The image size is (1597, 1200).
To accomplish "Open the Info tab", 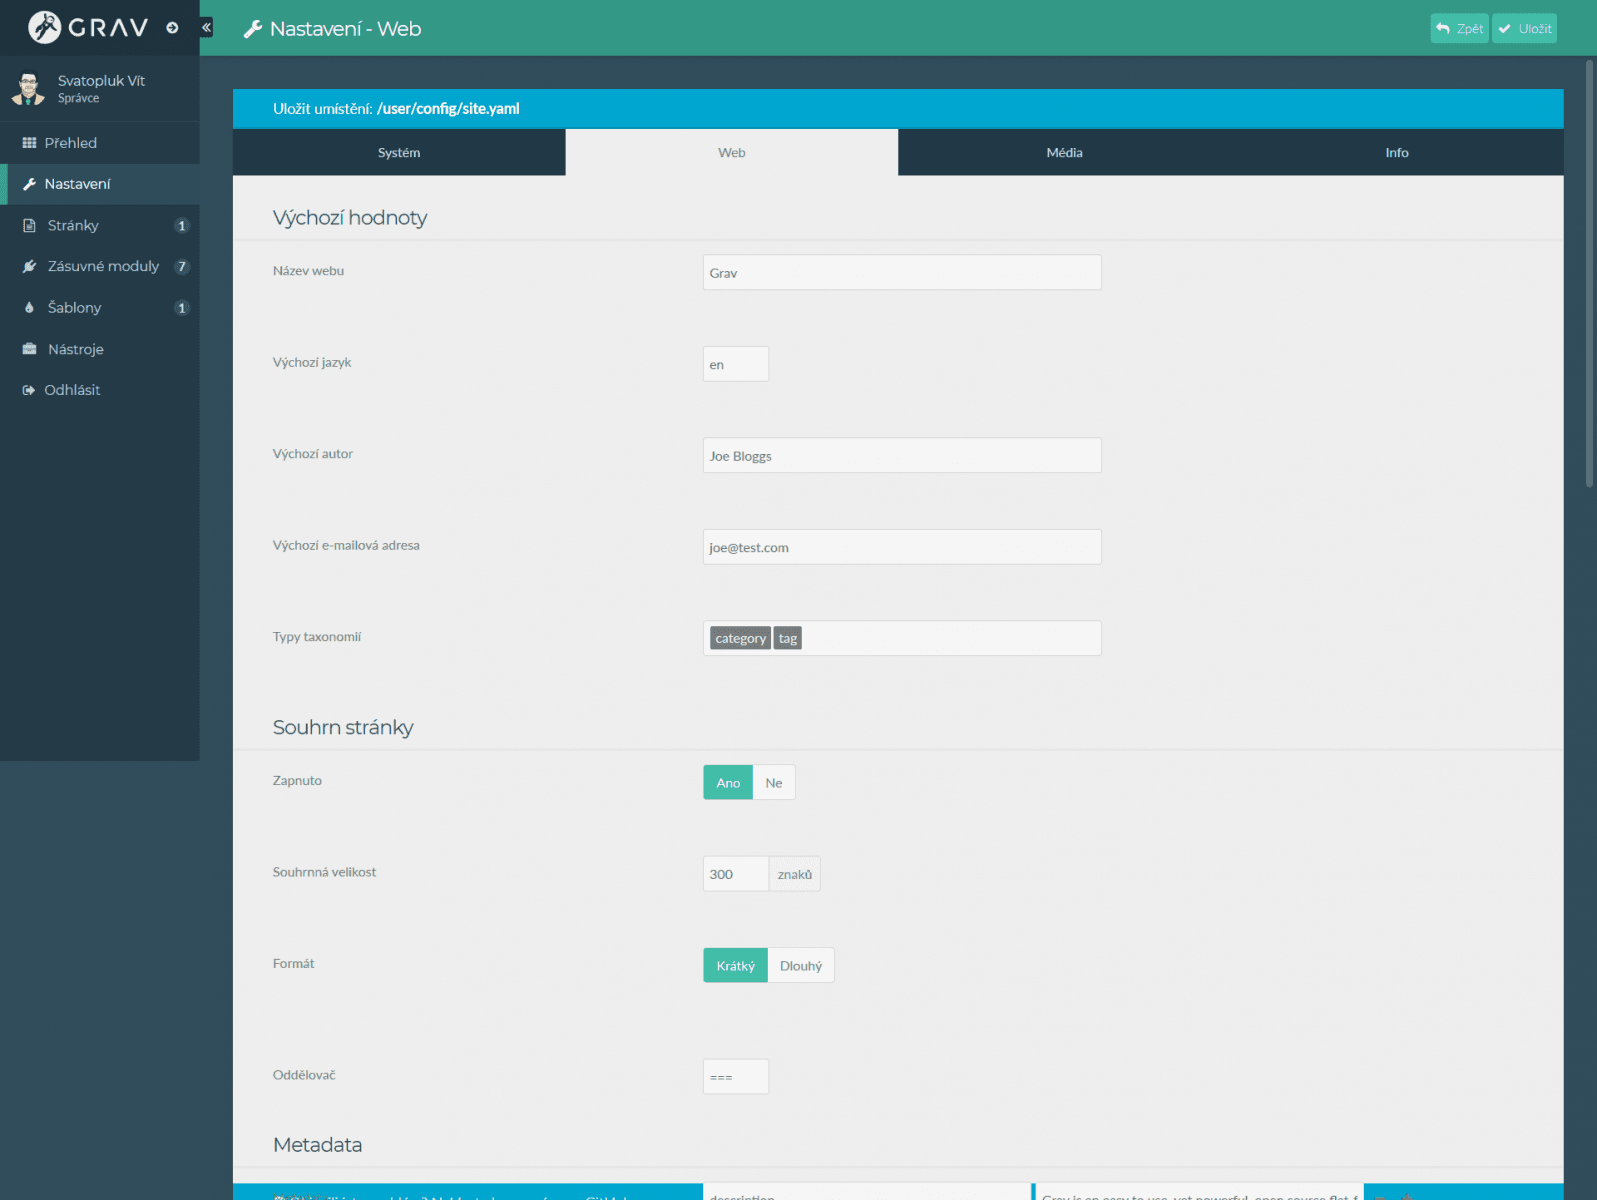I will (x=1397, y=152).
